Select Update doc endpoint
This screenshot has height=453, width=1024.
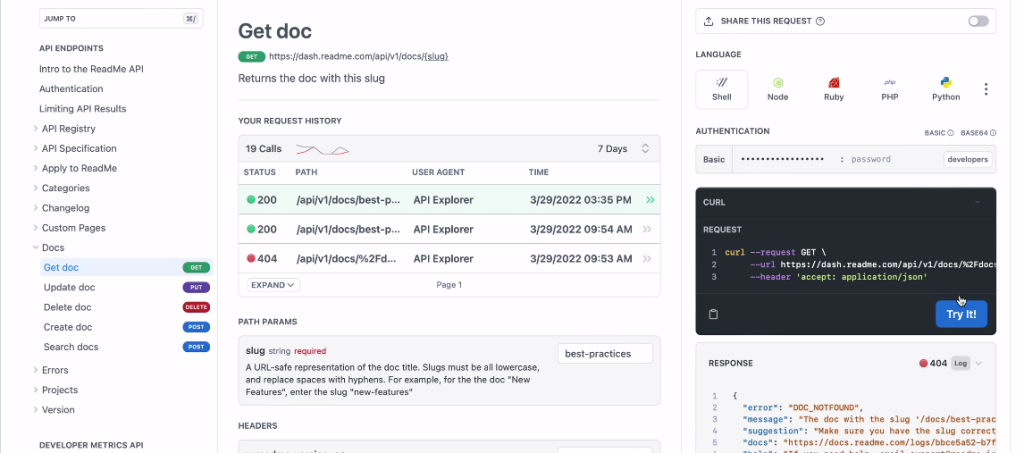69,287
